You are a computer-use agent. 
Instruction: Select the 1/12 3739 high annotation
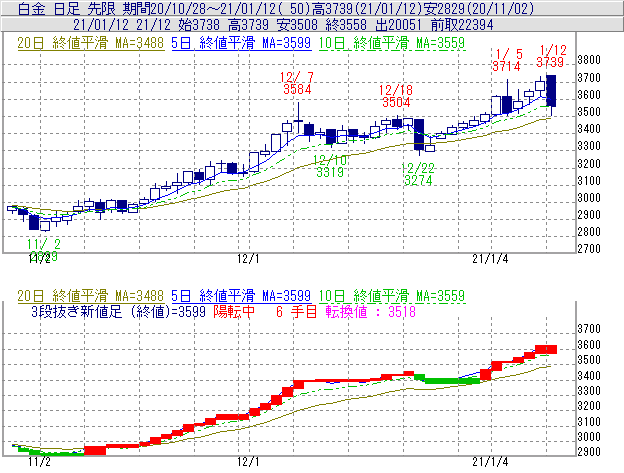[551, 56]
